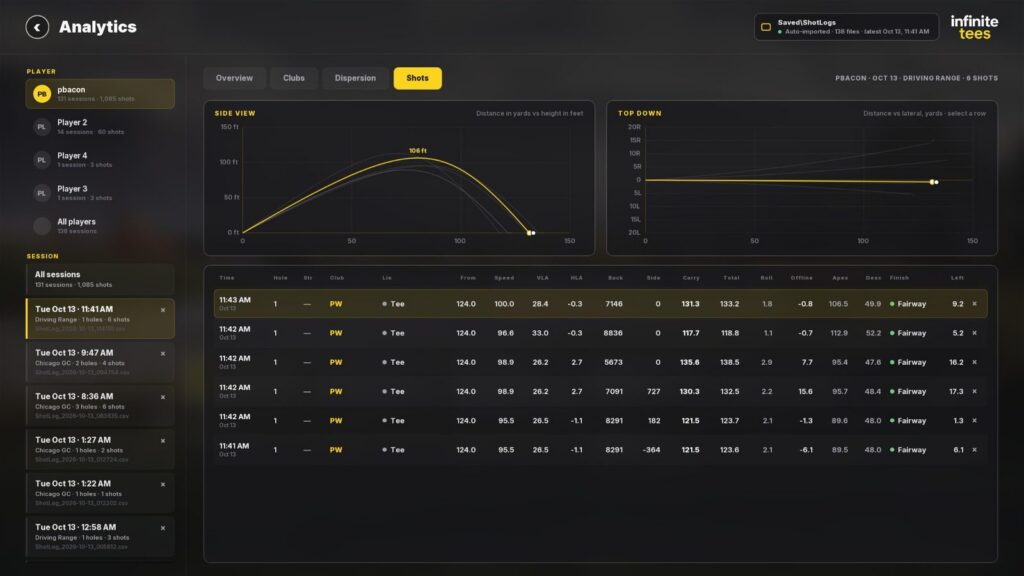Remove the Oct 13 1:22 AM session
This screenshot has width=1024, height=576.
click(163, 485)
